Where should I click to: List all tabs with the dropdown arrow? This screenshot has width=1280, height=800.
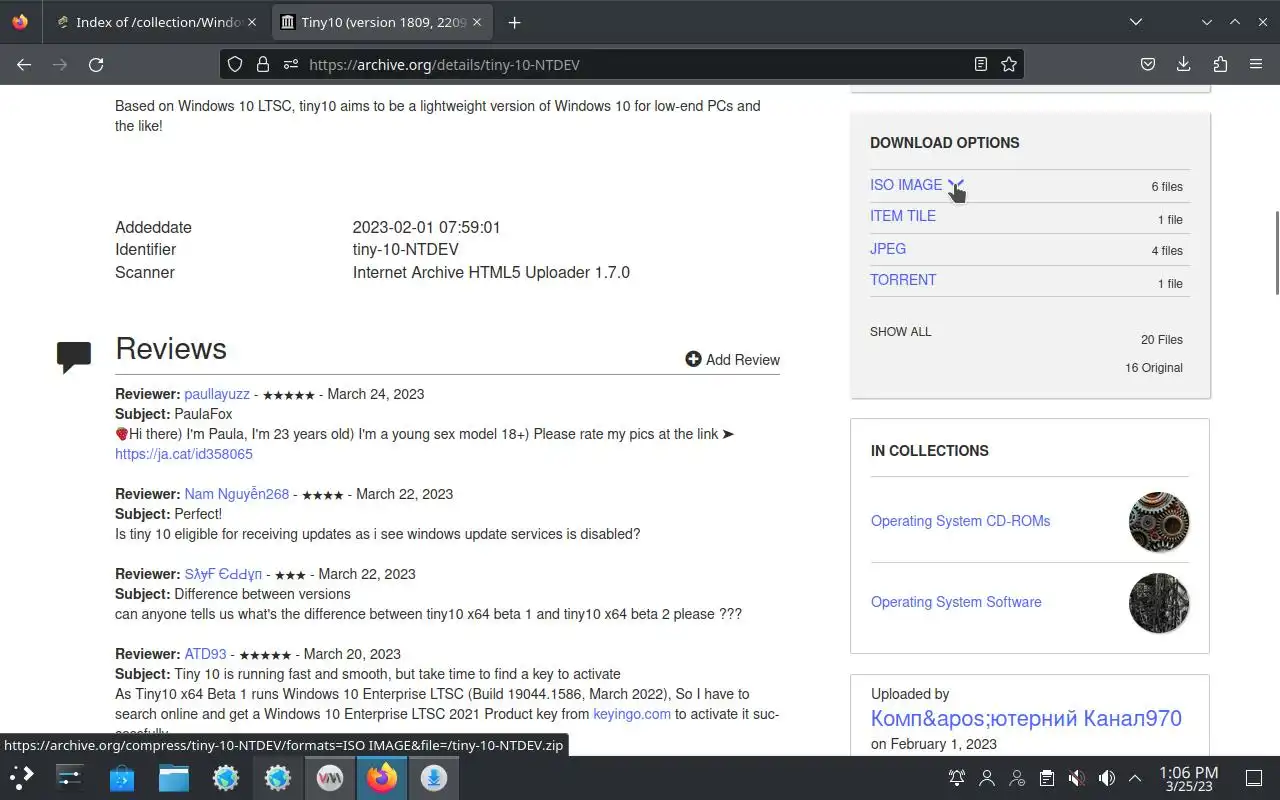tap(1136, 22)
